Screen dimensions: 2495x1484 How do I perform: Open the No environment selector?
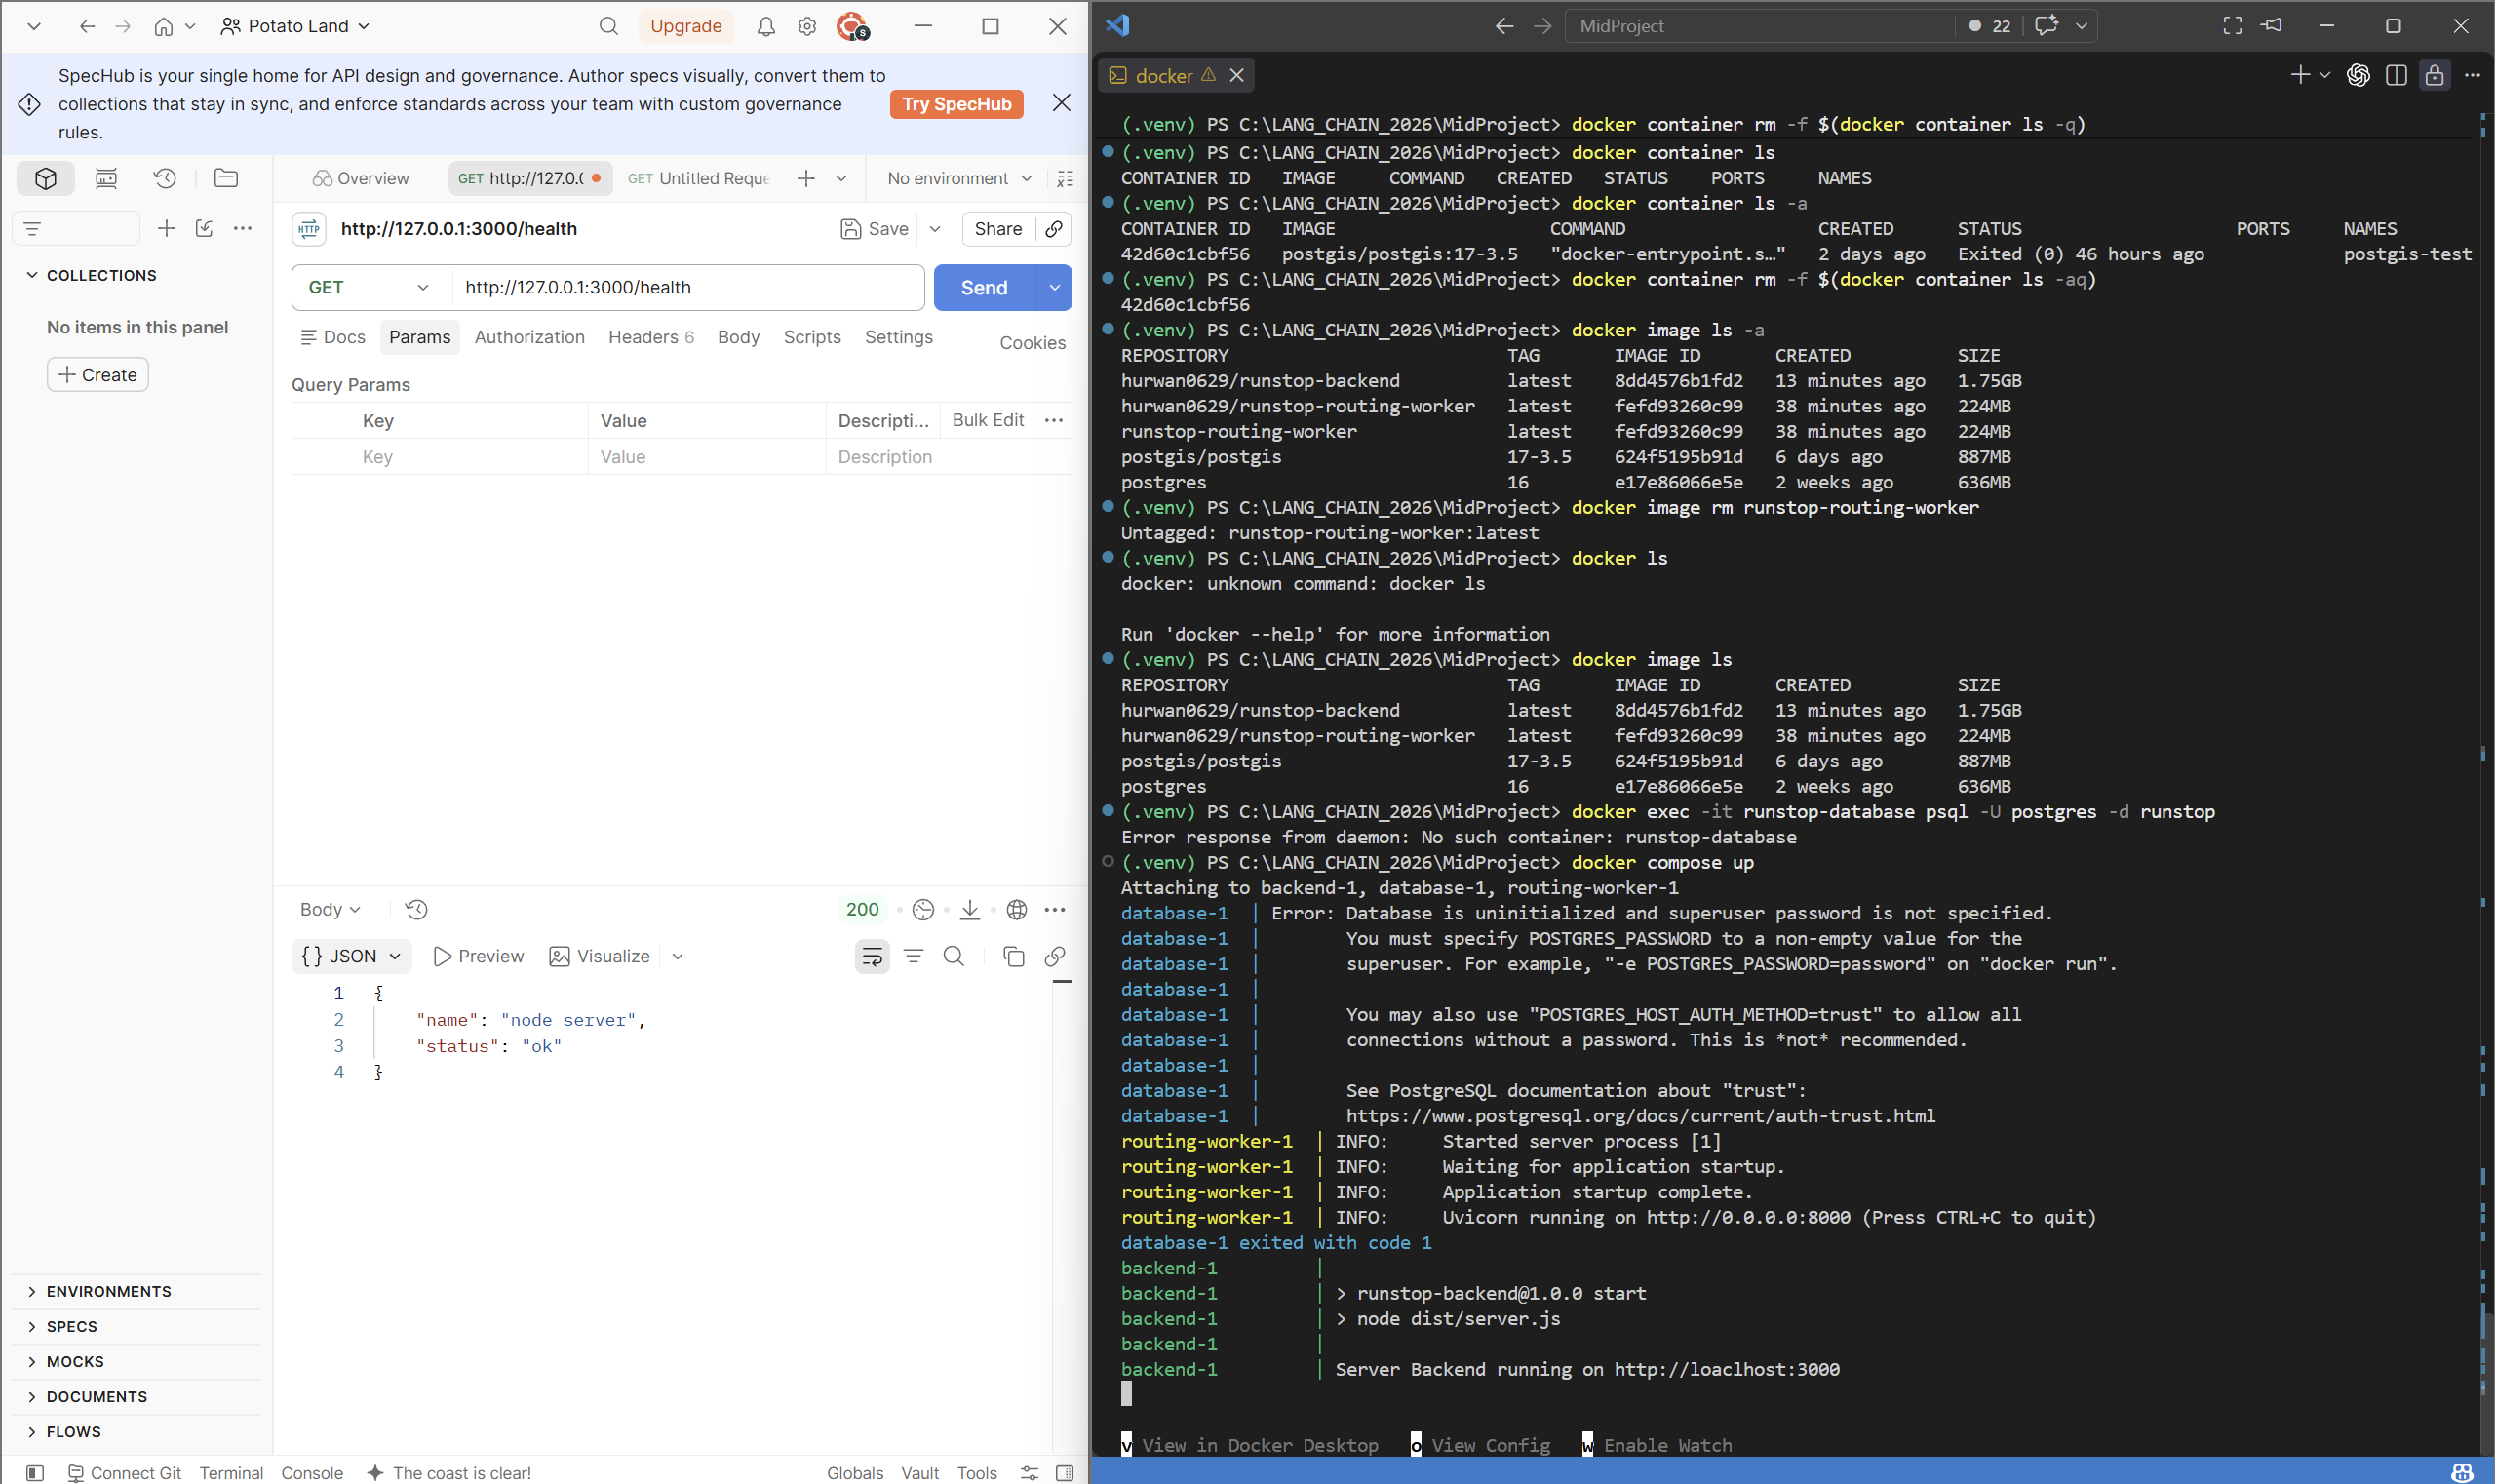coord(958,178)
